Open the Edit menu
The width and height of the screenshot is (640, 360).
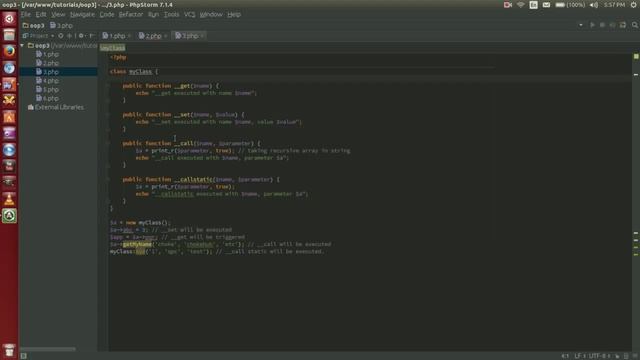[x=41, y=14]
